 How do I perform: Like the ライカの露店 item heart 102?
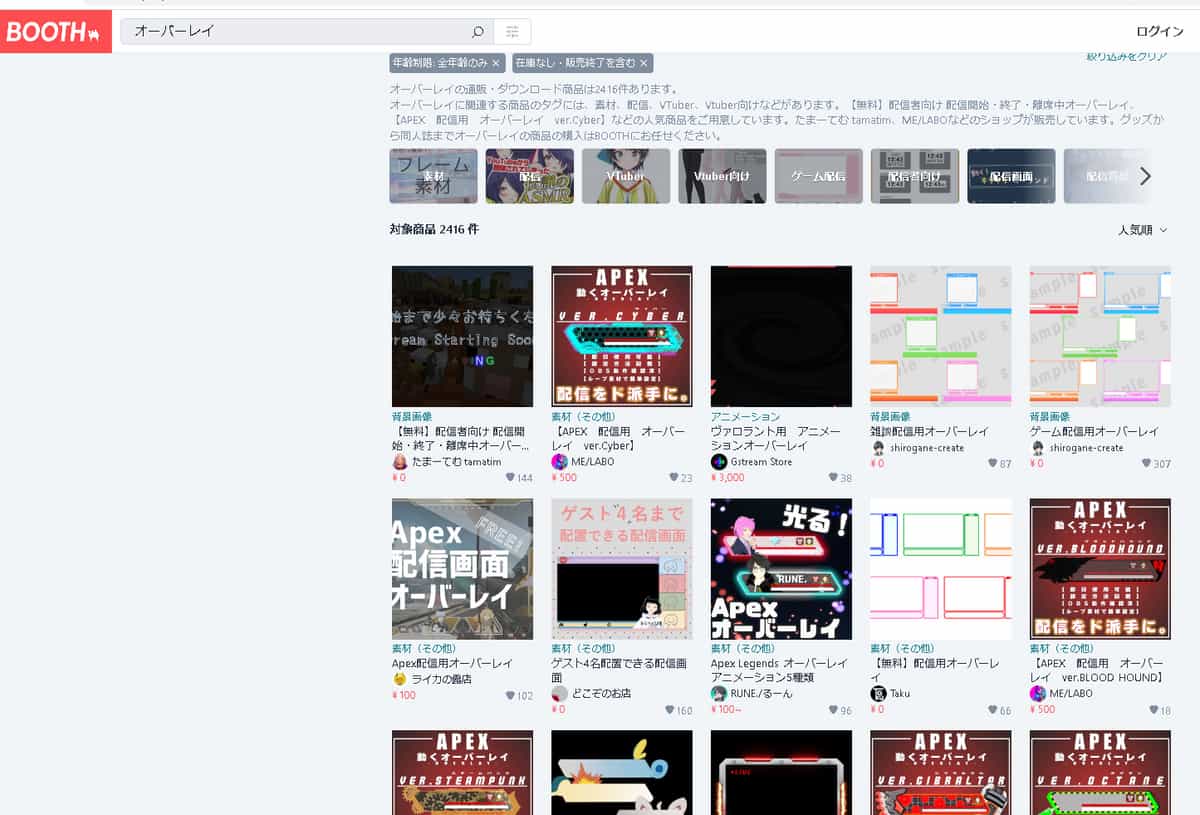(x=510, y=696)
